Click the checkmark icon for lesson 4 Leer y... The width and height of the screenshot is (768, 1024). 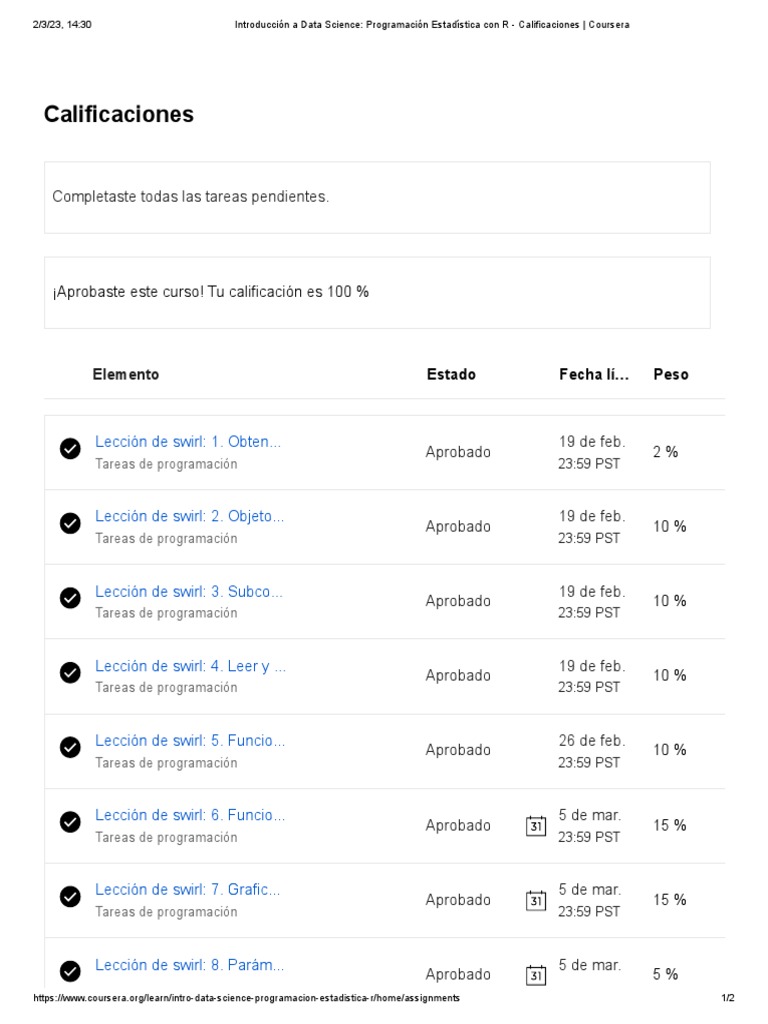70,673
